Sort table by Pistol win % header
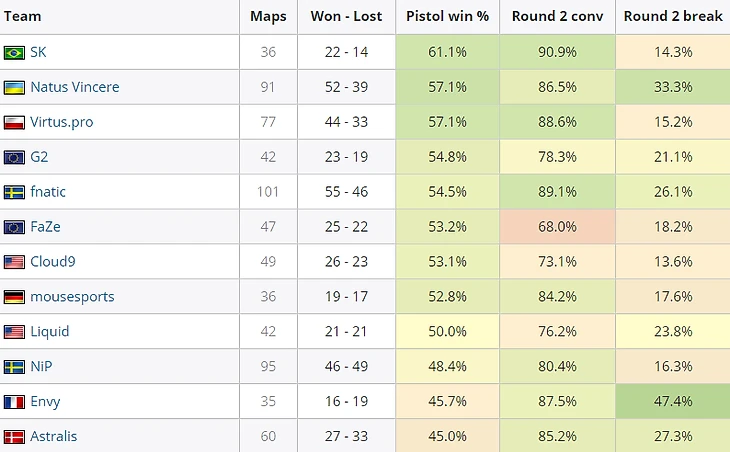Screen dimensions: 730x452 click(447, 16)
